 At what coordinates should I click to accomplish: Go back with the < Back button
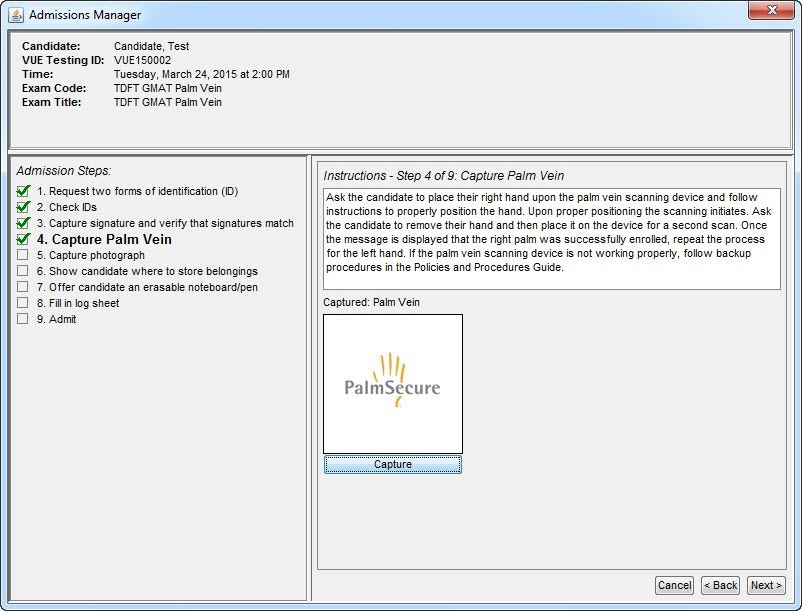720,585
